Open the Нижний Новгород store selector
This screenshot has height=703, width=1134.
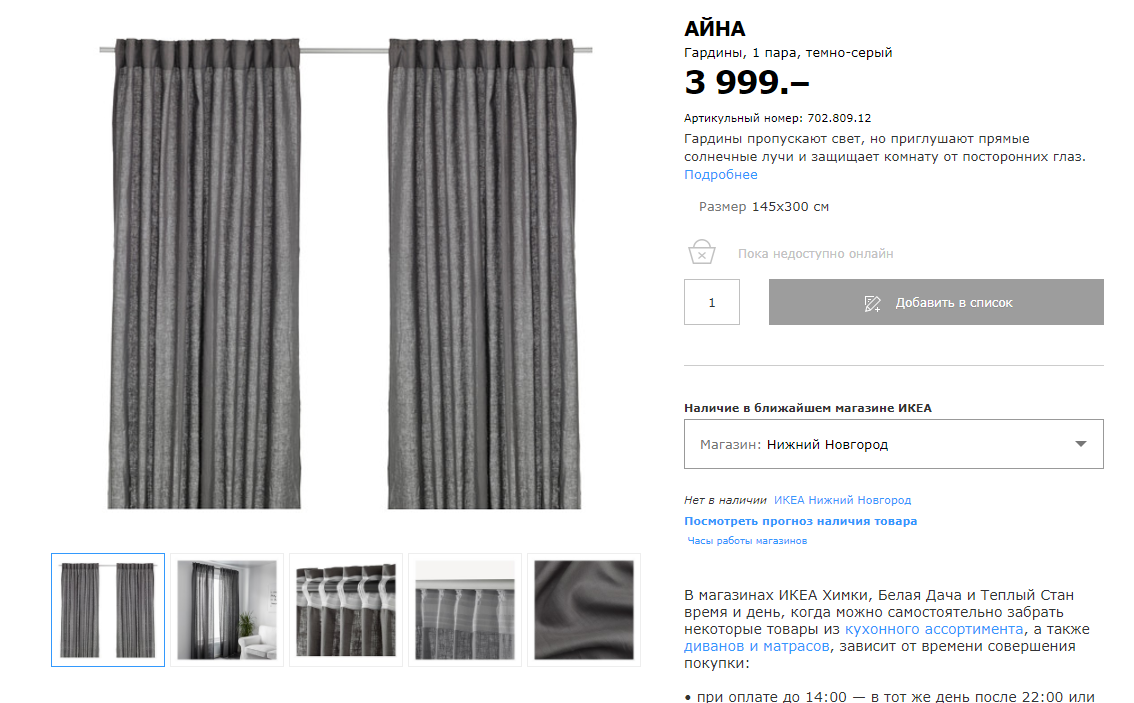tap(893, 444)
